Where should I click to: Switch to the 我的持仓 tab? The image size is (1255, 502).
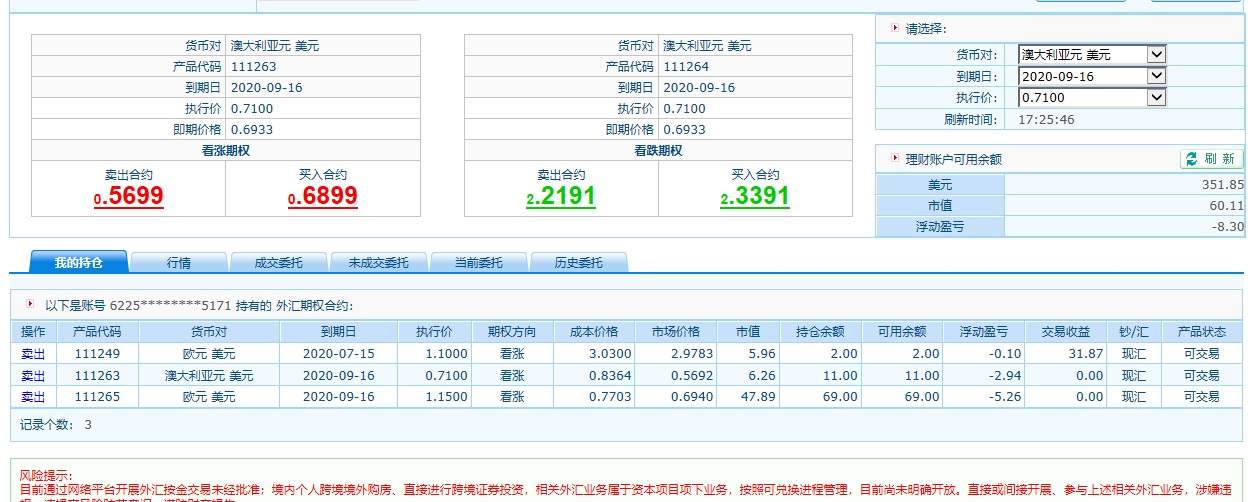click(78, 263)
